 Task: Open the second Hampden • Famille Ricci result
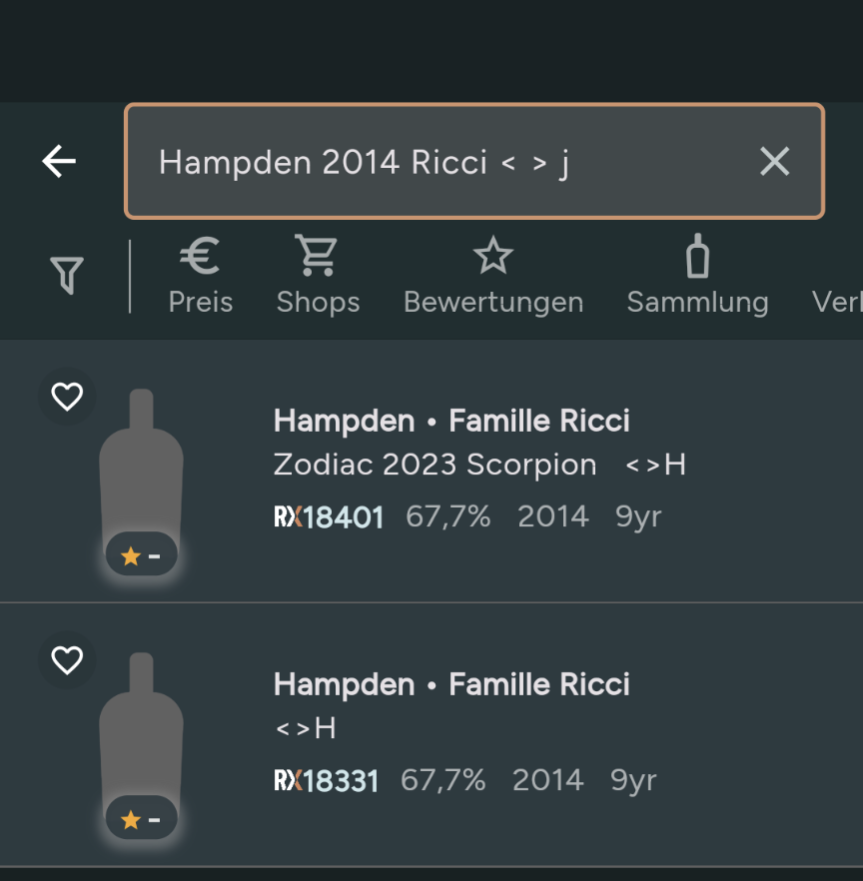point(451,685)
